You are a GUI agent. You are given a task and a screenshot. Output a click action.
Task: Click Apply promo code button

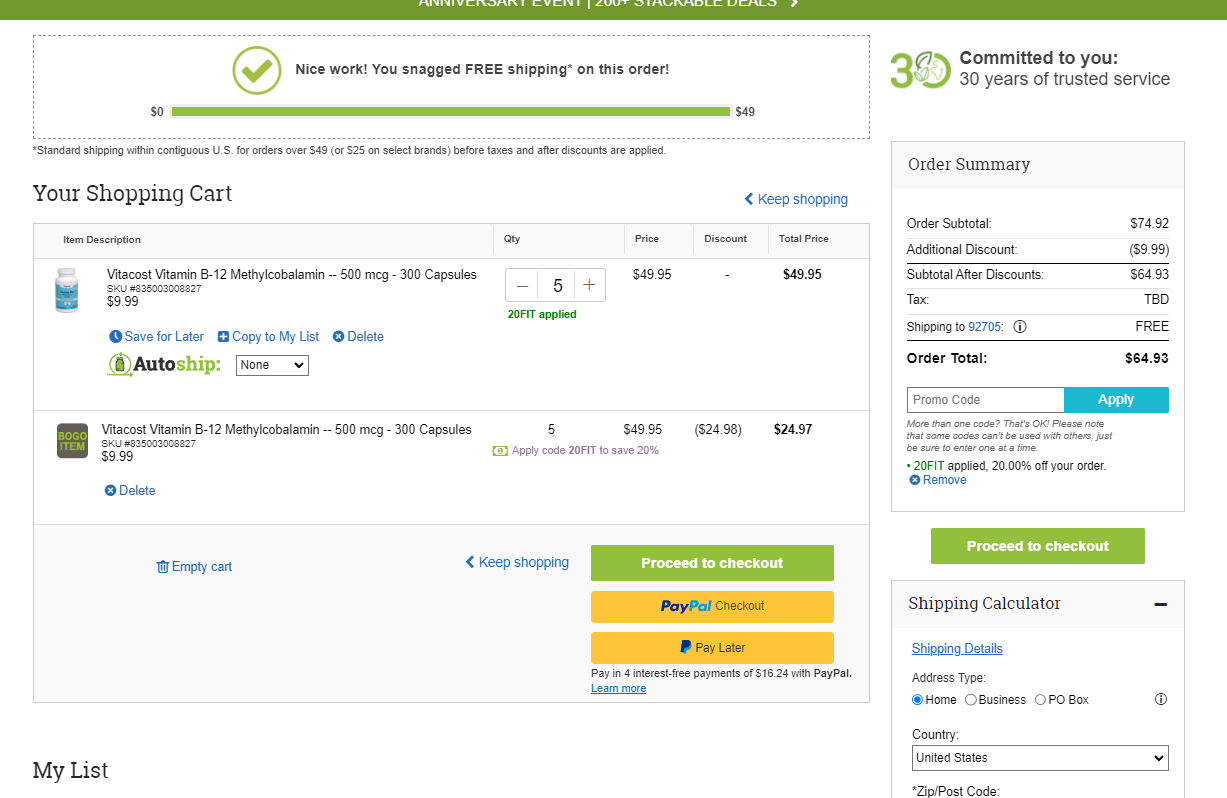pyautogui.click(x=1116, y=400)
